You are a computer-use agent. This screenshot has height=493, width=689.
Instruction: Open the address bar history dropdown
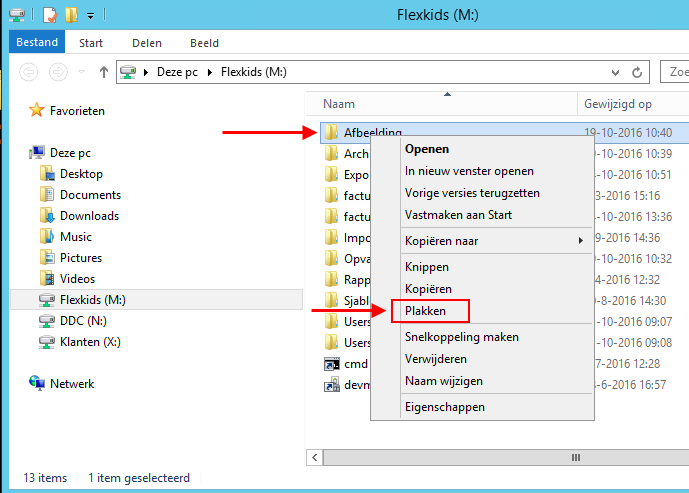(x=616, y=72)
